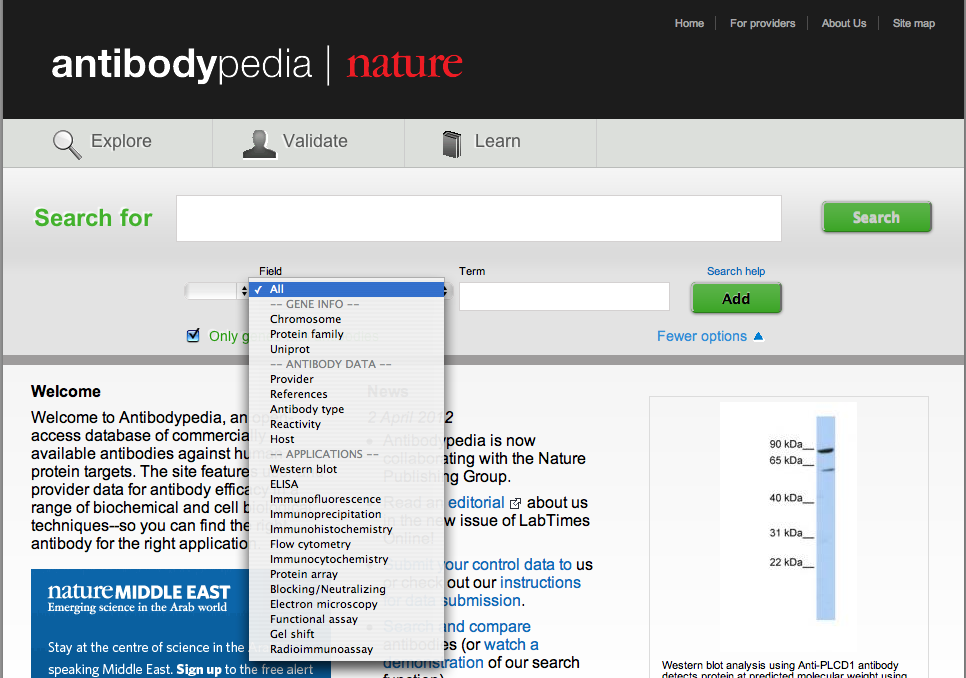Click the instructions link in News section
Screen dimensions: 966x678
[541, 582]
